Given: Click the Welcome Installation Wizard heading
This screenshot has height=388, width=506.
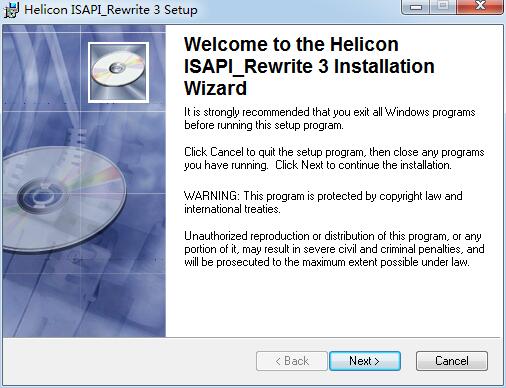Looking at the screenshot, I should coord(309,66).
